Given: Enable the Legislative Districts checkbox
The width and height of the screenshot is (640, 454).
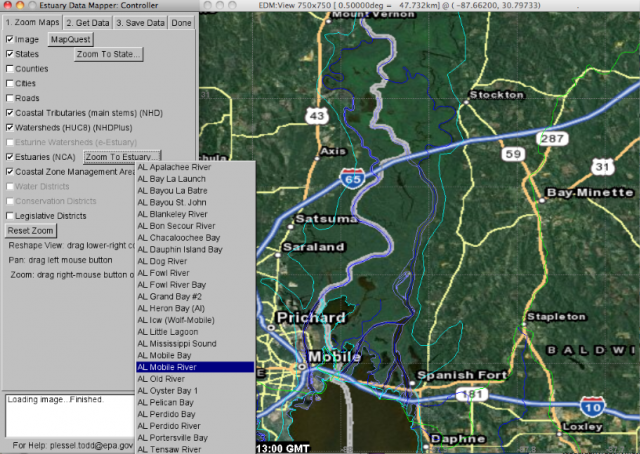Looking at the screenshot, I should pyautogui.click(x=10, y=215).
